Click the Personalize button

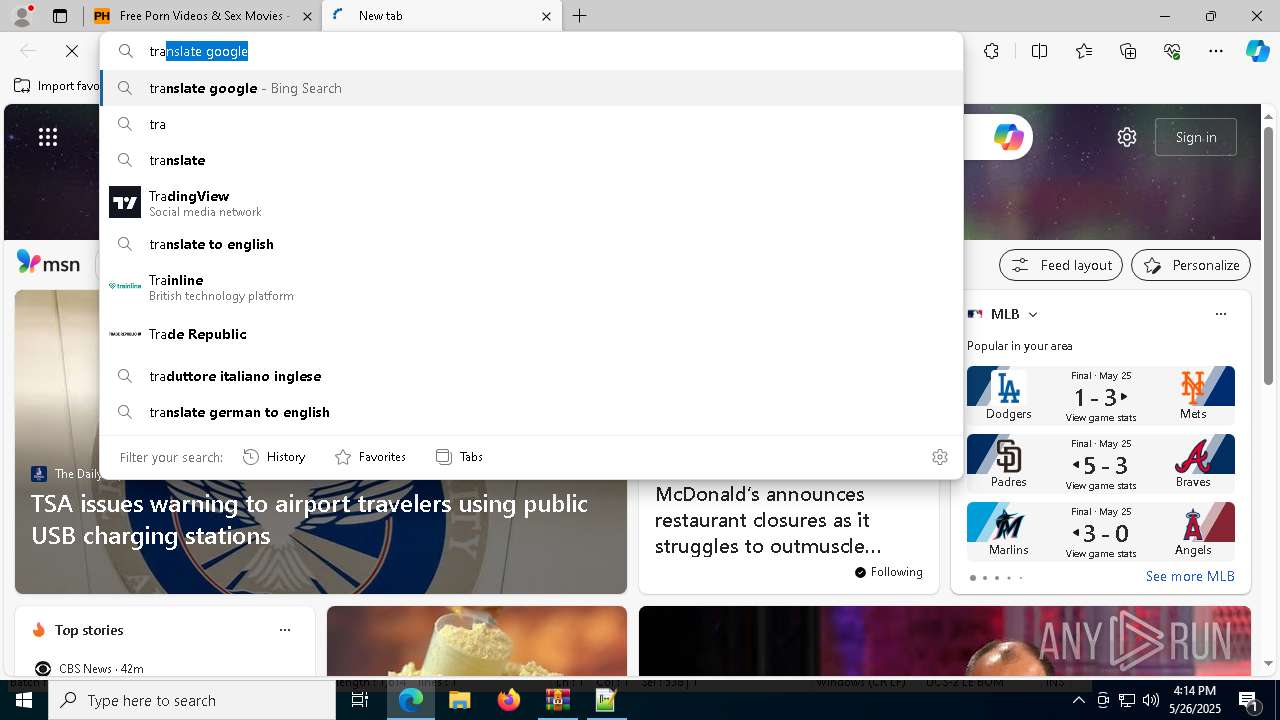(1191, 265)
